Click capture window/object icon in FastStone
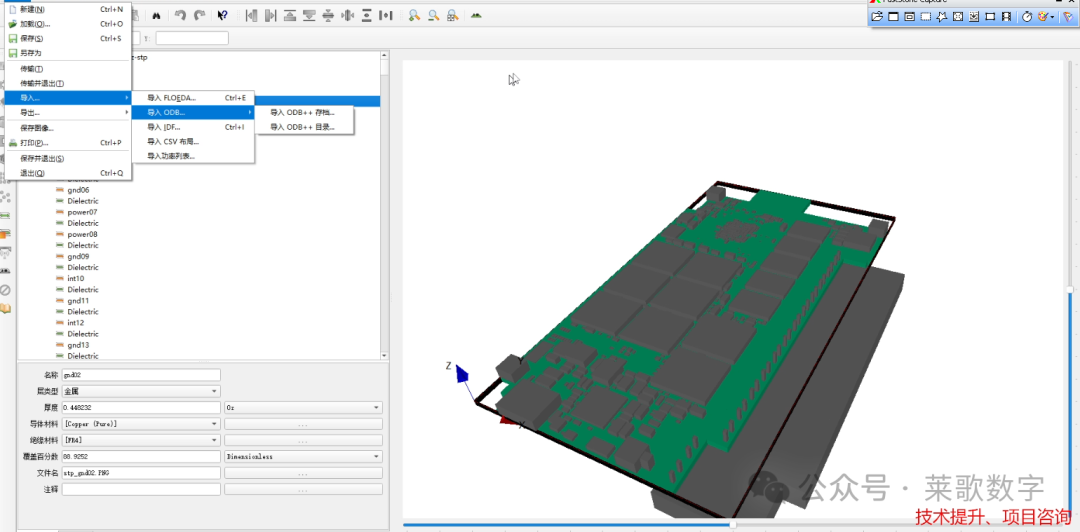 pyautogui.click(x=909, y=17)
